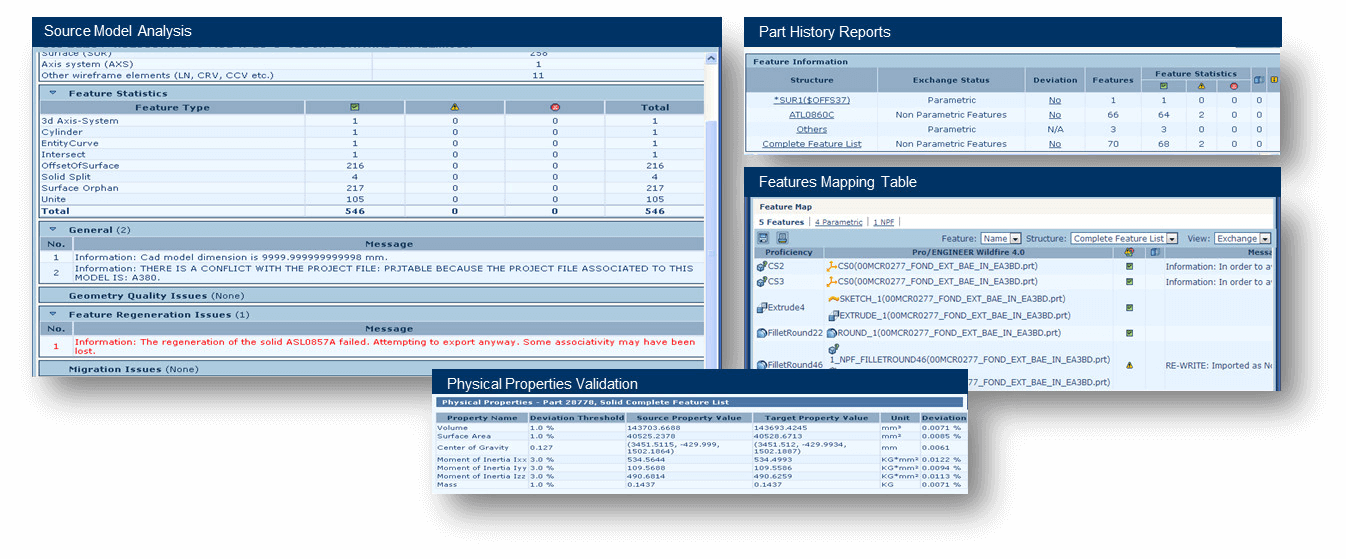Collapse the General messages section
The height and width of the screenshot is (559, 1346).
52,230
